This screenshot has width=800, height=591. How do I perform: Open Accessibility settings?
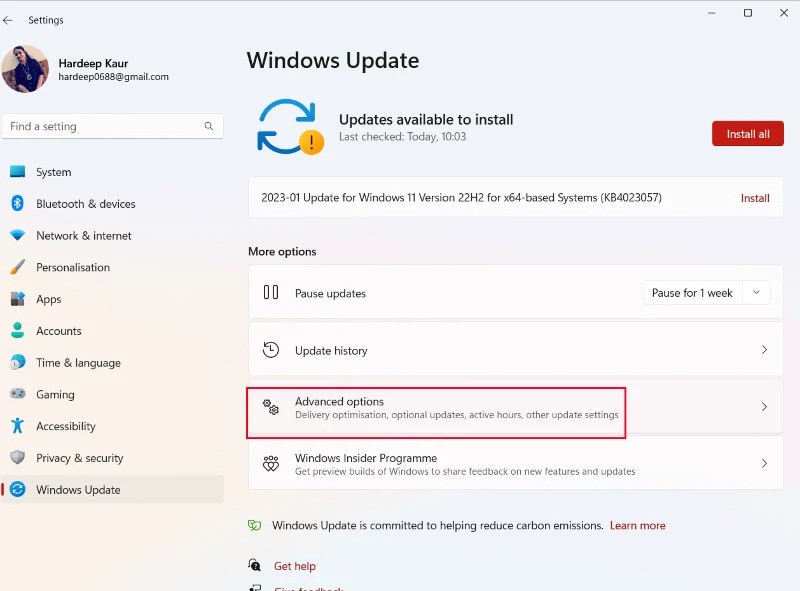pyautogui.click(x=112, y=426)
